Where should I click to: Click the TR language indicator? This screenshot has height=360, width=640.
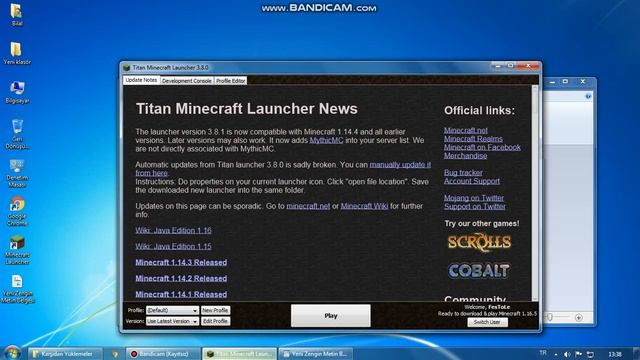[543, 353]
